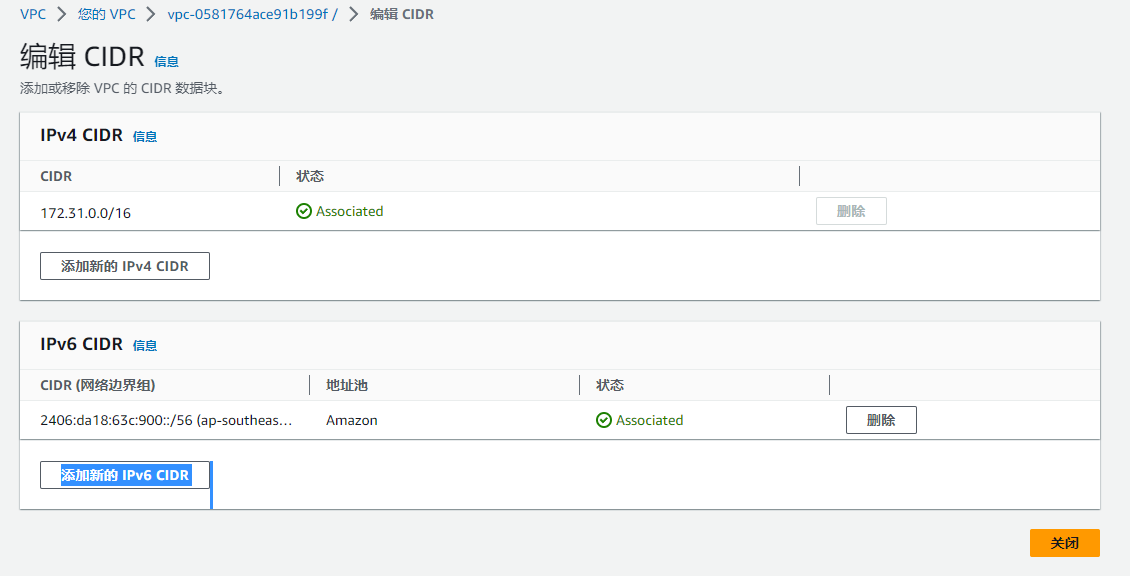Screen dimensions: 1130x576
Task: Open 信息 link next to 编辑 CIDR heading
Action: click(x=166, y=62)
